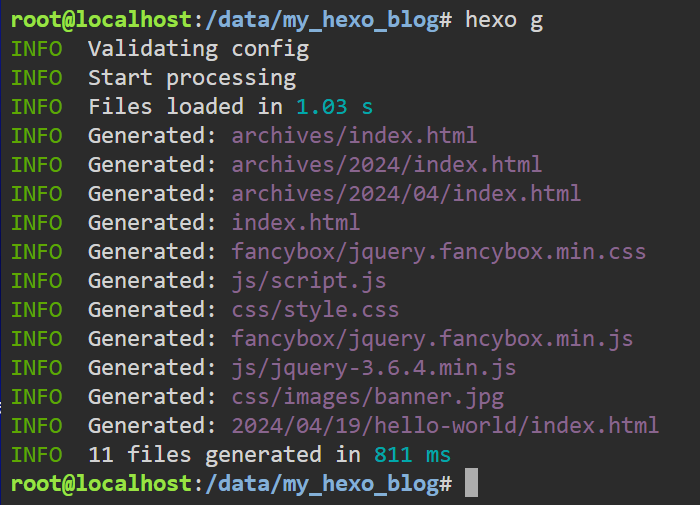Click the "hexo g" command text
700x505 pixels.
click(504, 20)
